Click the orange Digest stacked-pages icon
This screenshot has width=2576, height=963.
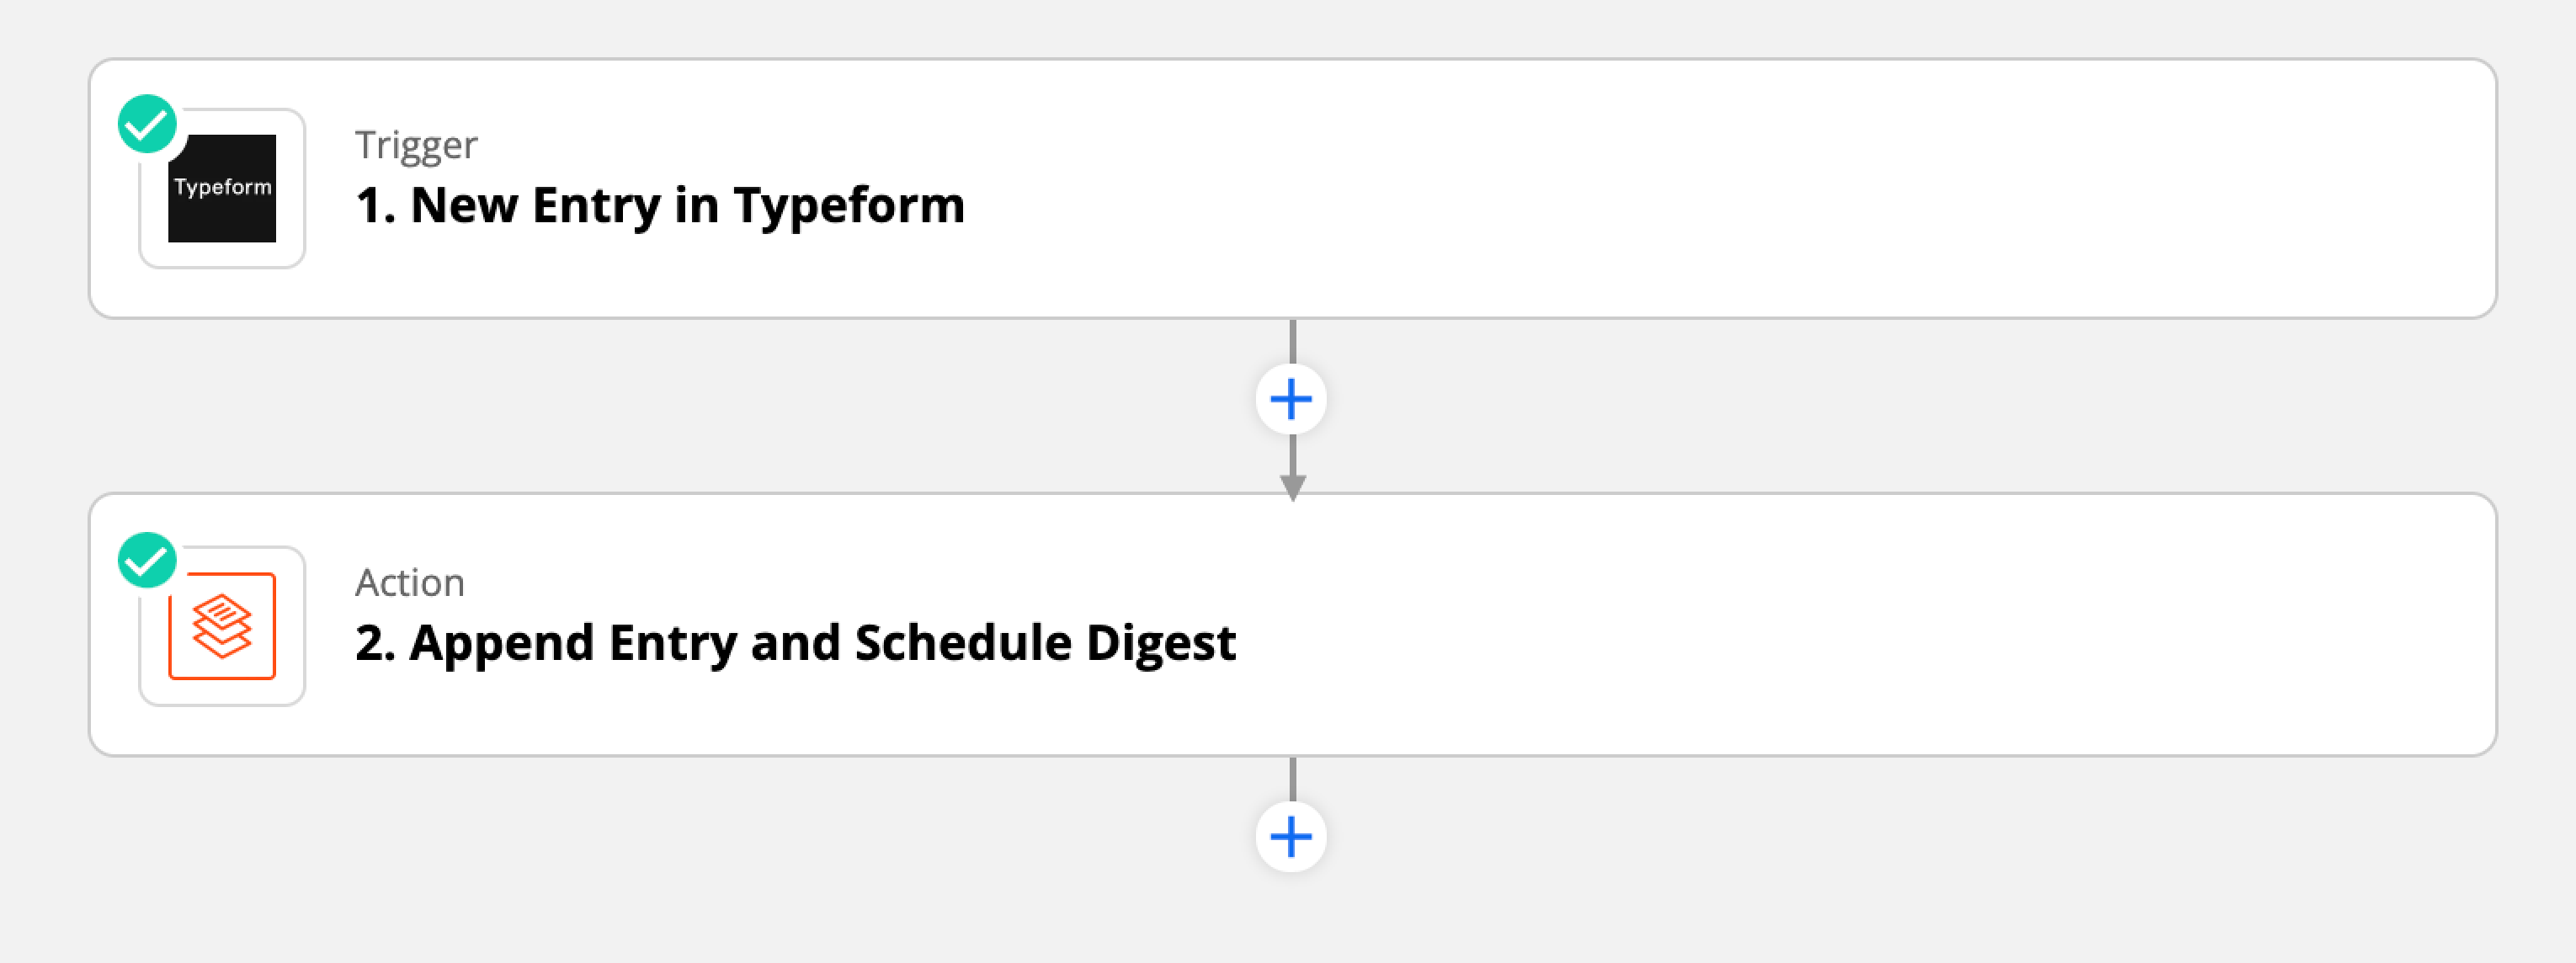pyautogui.click(x=222, y=626)
